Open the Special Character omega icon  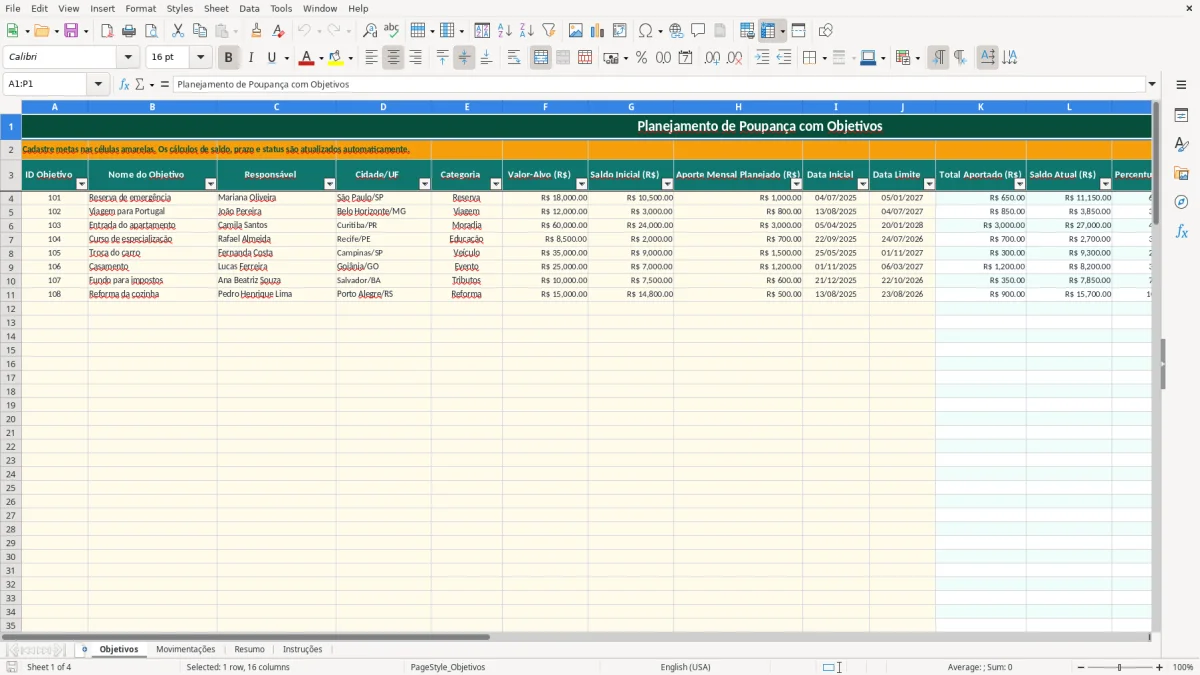pos(645,31)
